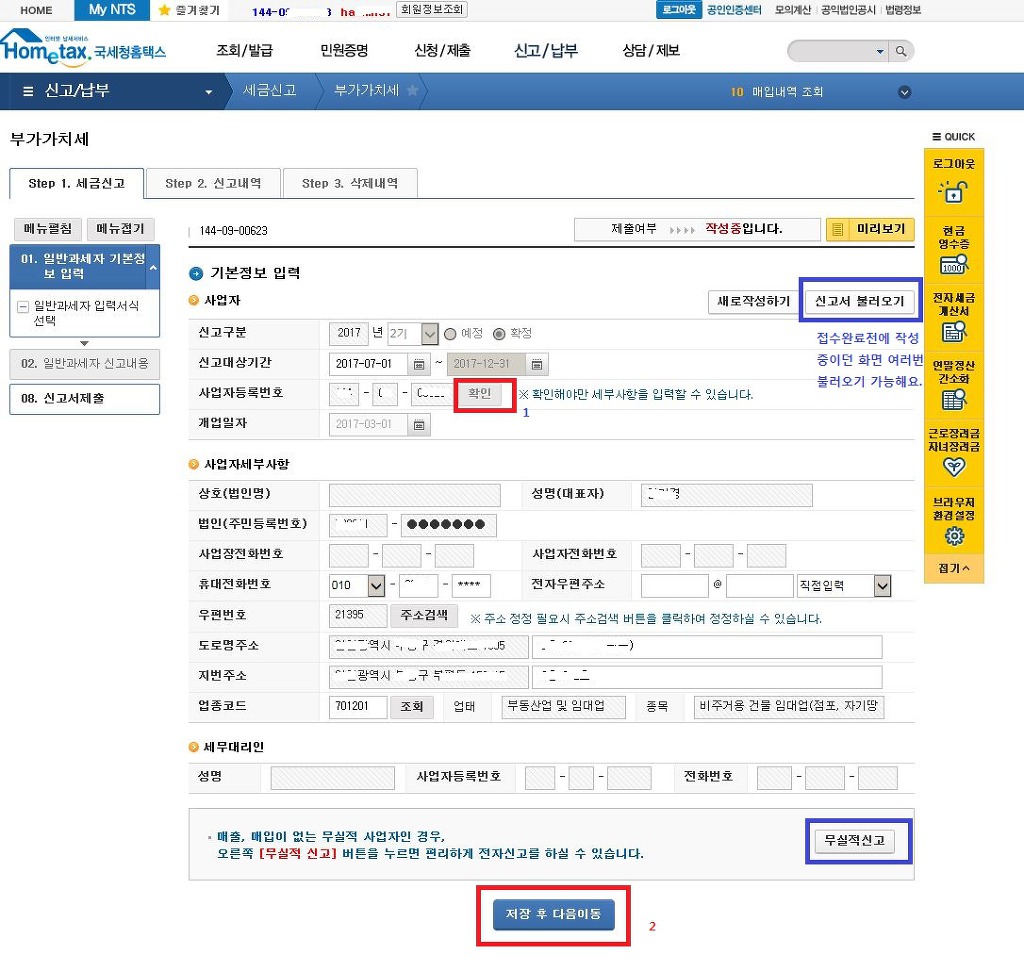
Task: Toggle the star next to 부가가치세 breadcrumb
Action: 412,91
